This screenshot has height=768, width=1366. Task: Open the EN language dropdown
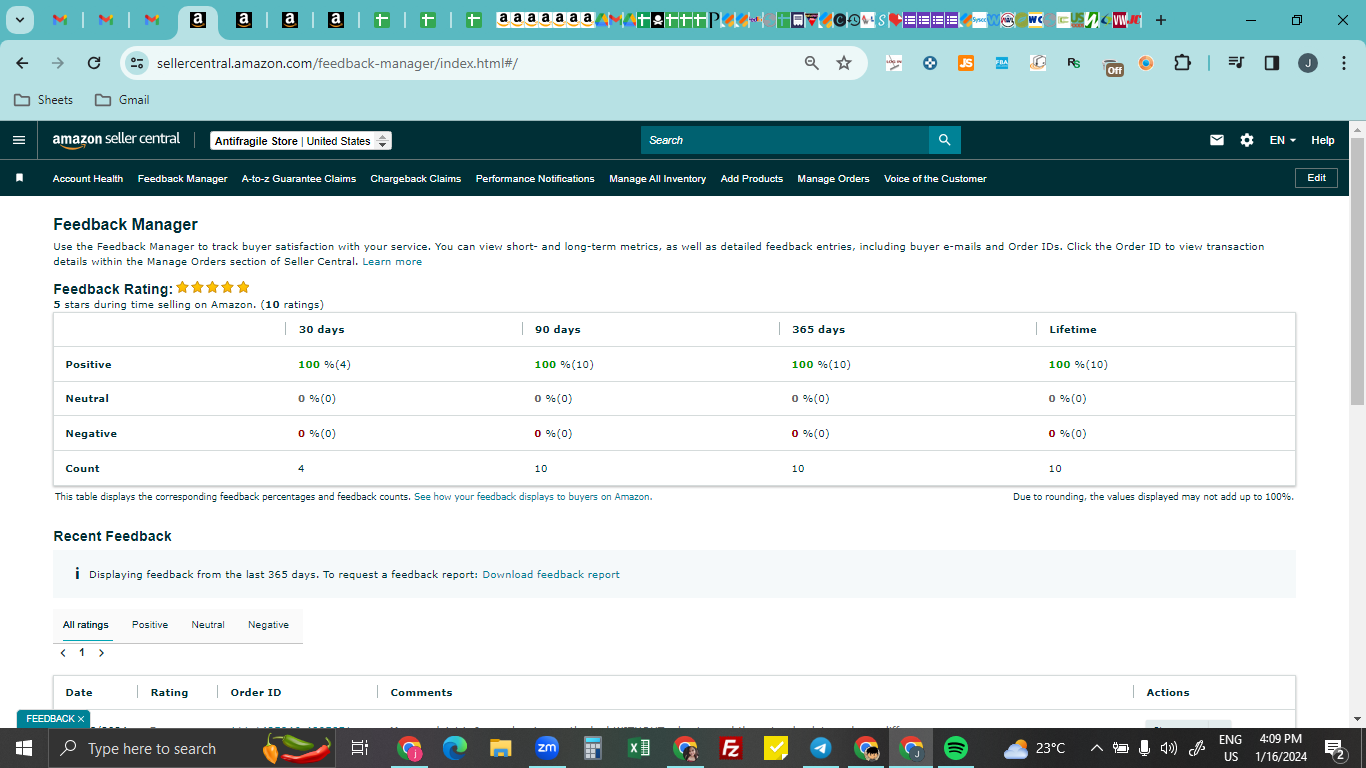[1283, 140]
